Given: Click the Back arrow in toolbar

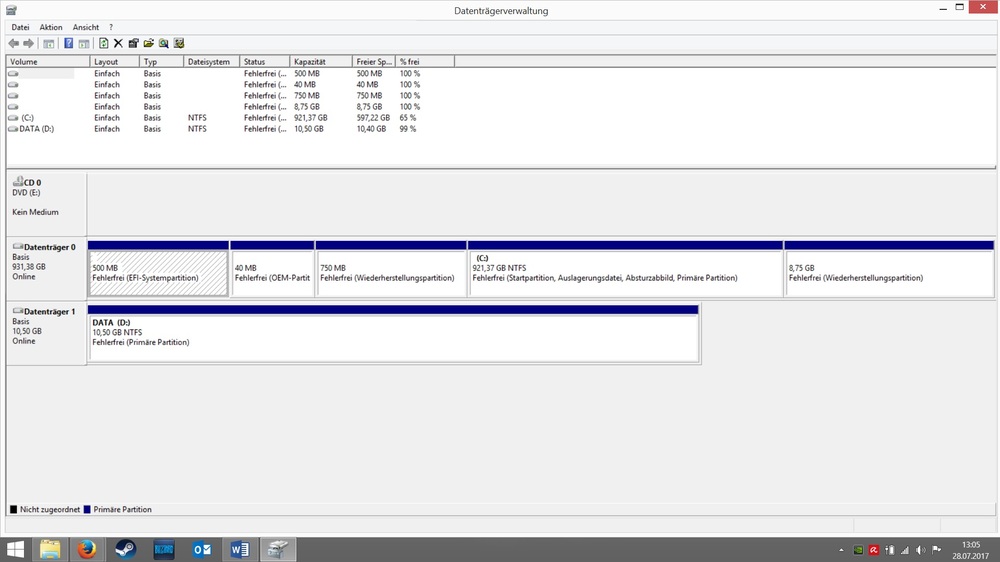Looking at the screenshot, I should pyautogui.click(x=14, y=43).
